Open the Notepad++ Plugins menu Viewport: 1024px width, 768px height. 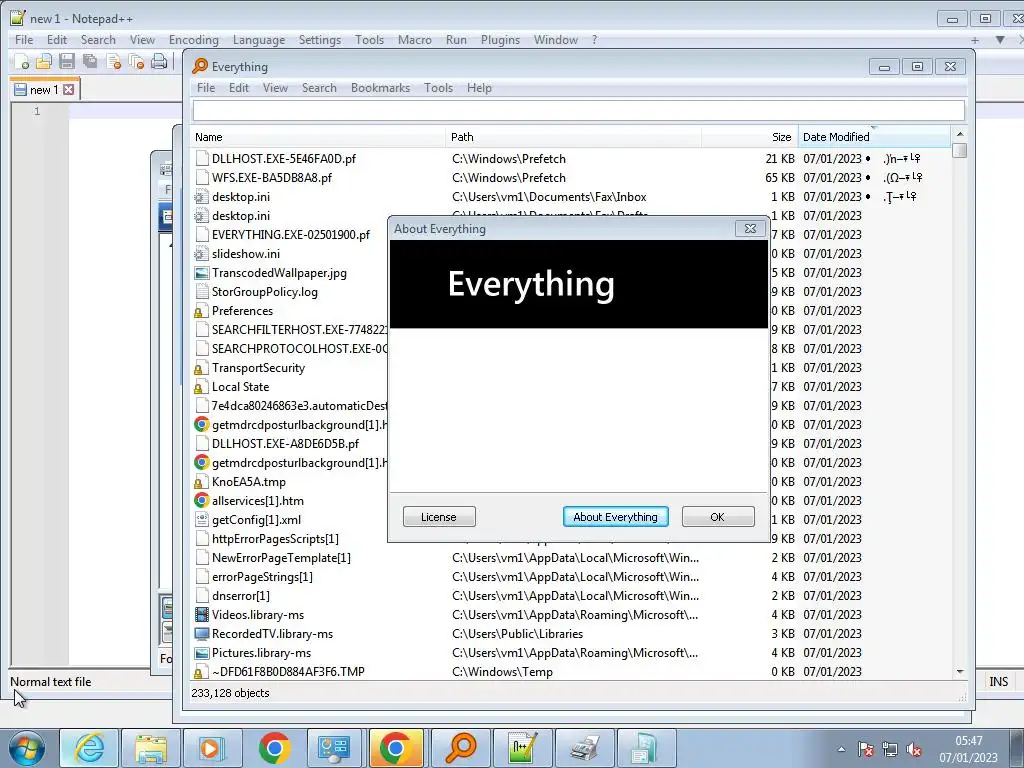point(500,40)
